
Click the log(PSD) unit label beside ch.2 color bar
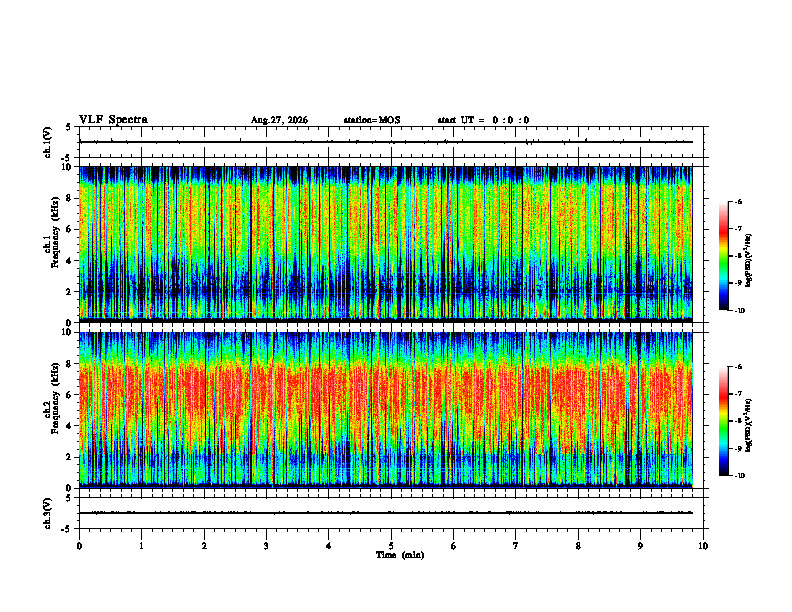click(x=749, y=426)
